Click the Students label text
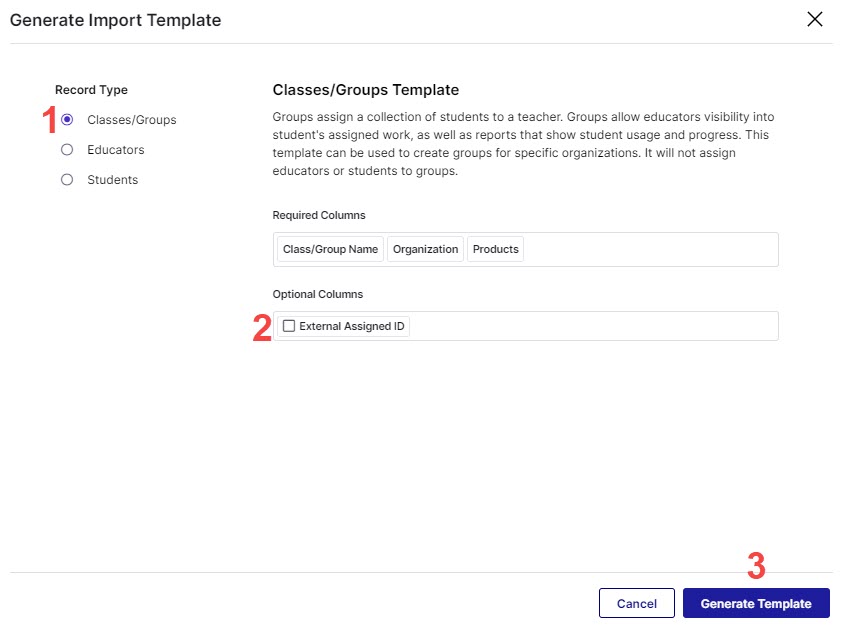 tap(112, 180)
